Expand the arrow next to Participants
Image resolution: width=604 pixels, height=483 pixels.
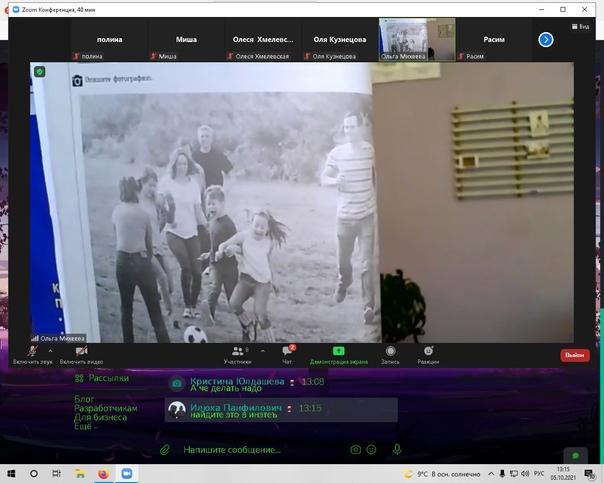pyautogui.click(x=263, y=351)
